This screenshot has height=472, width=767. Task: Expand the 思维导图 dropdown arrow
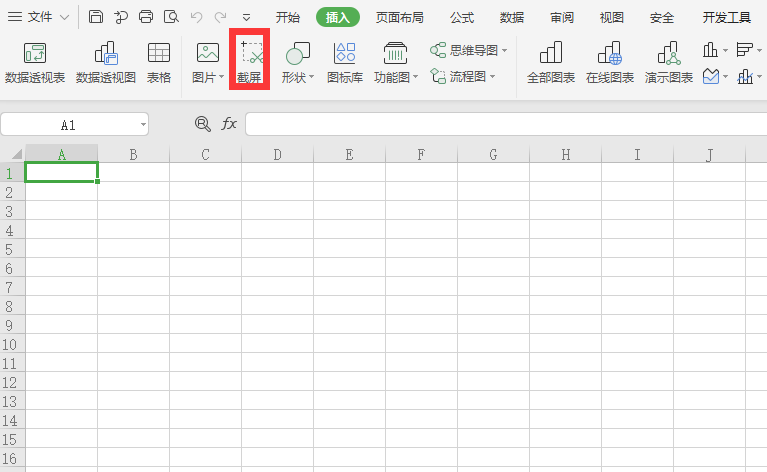click(504, 50)
